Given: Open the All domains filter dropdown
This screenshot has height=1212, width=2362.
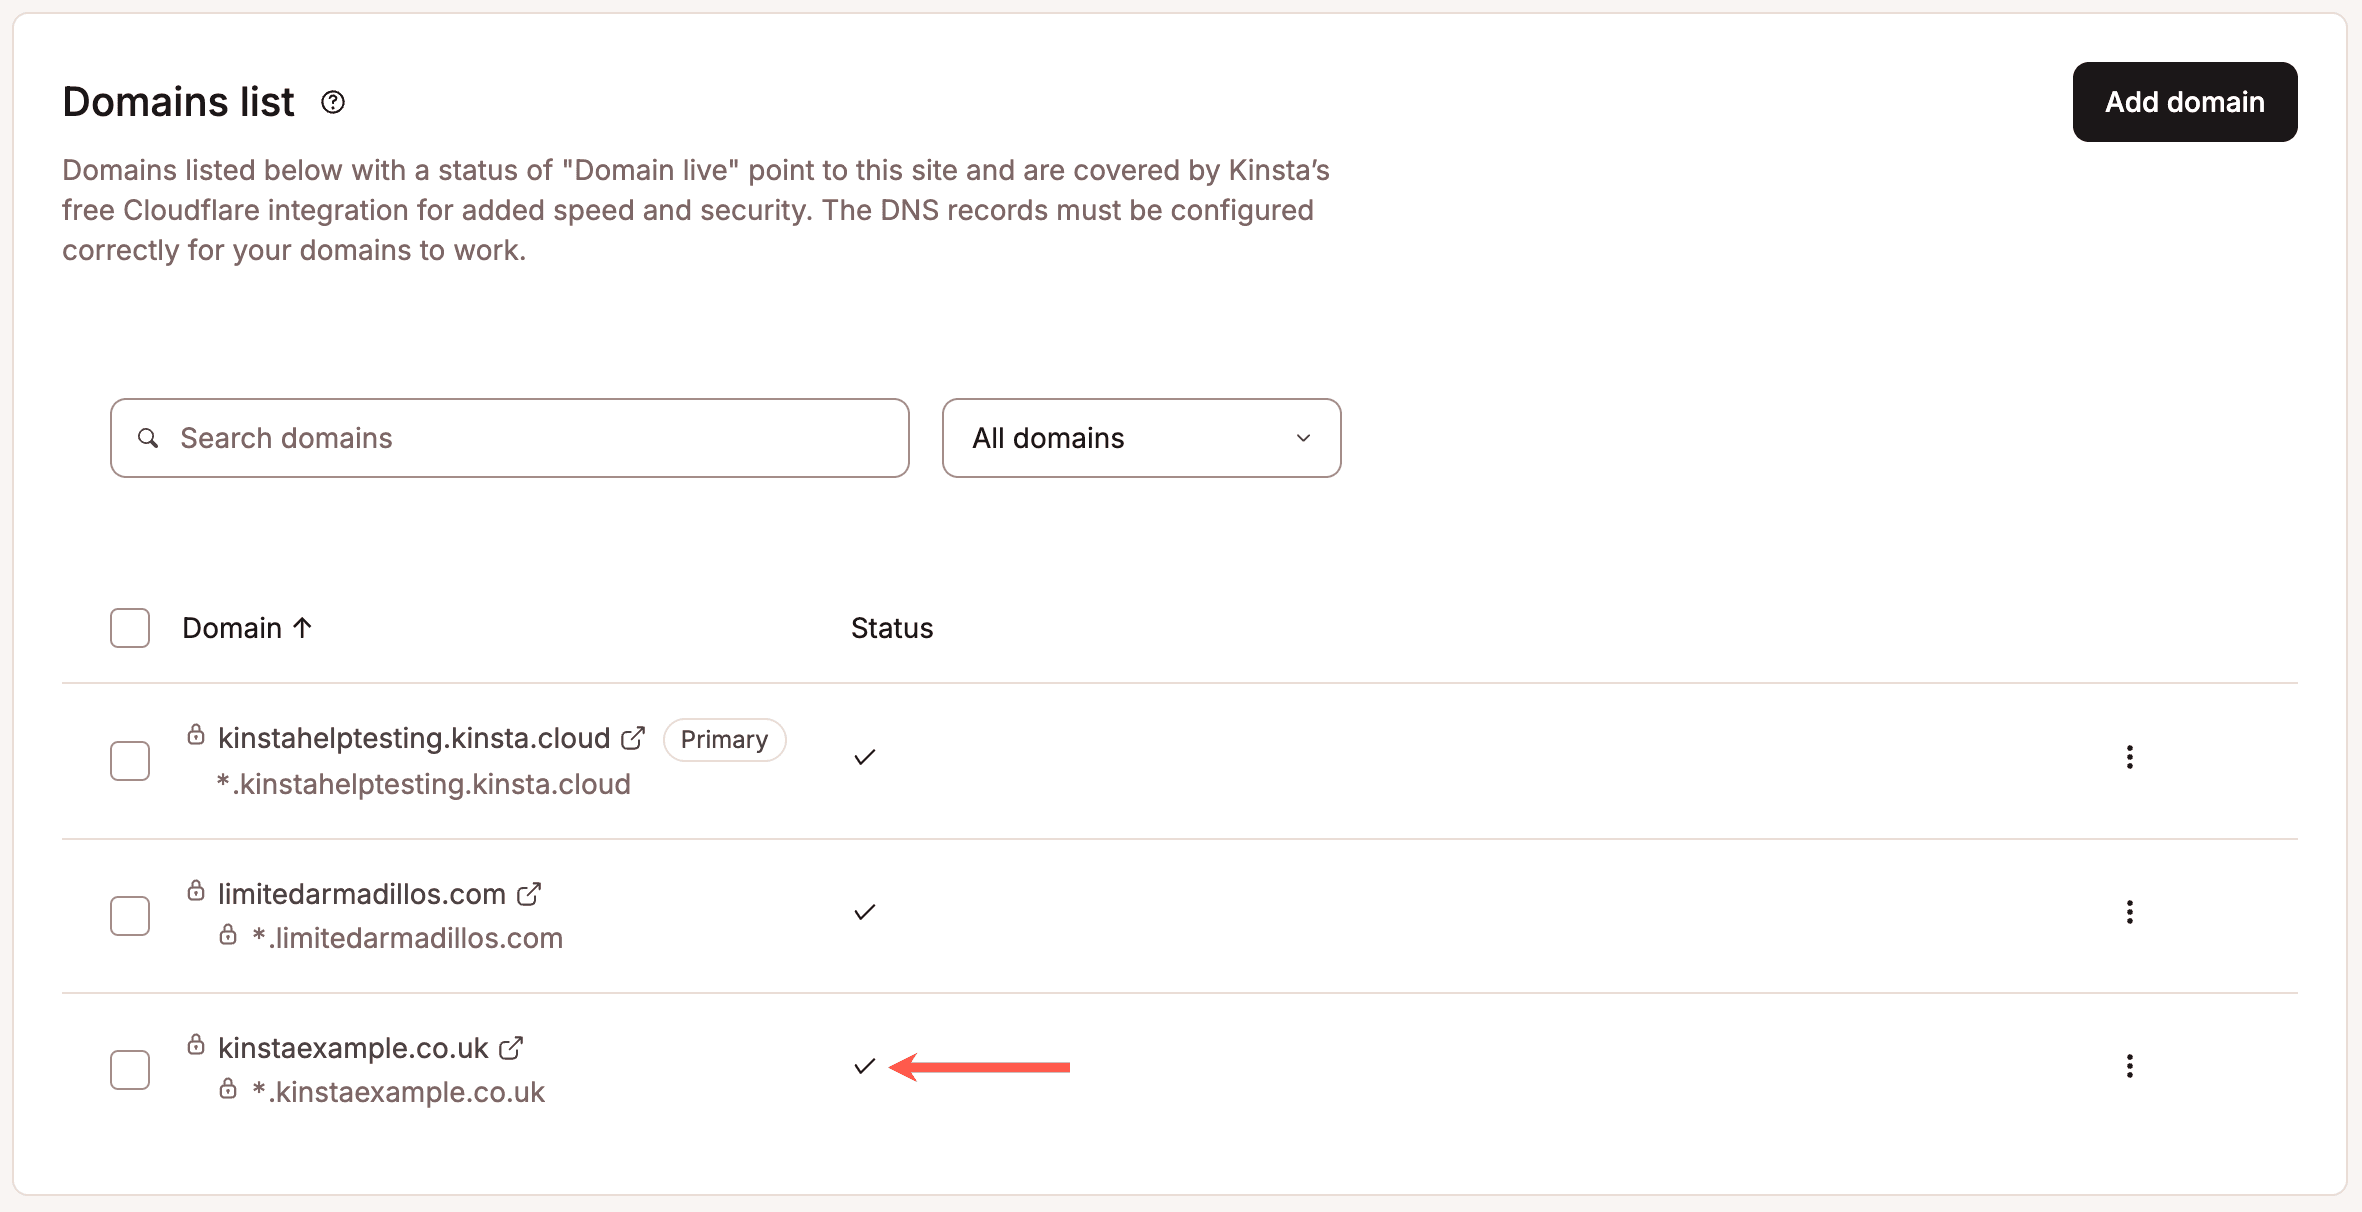Looking at the screenshot, I should [1140, 438].
